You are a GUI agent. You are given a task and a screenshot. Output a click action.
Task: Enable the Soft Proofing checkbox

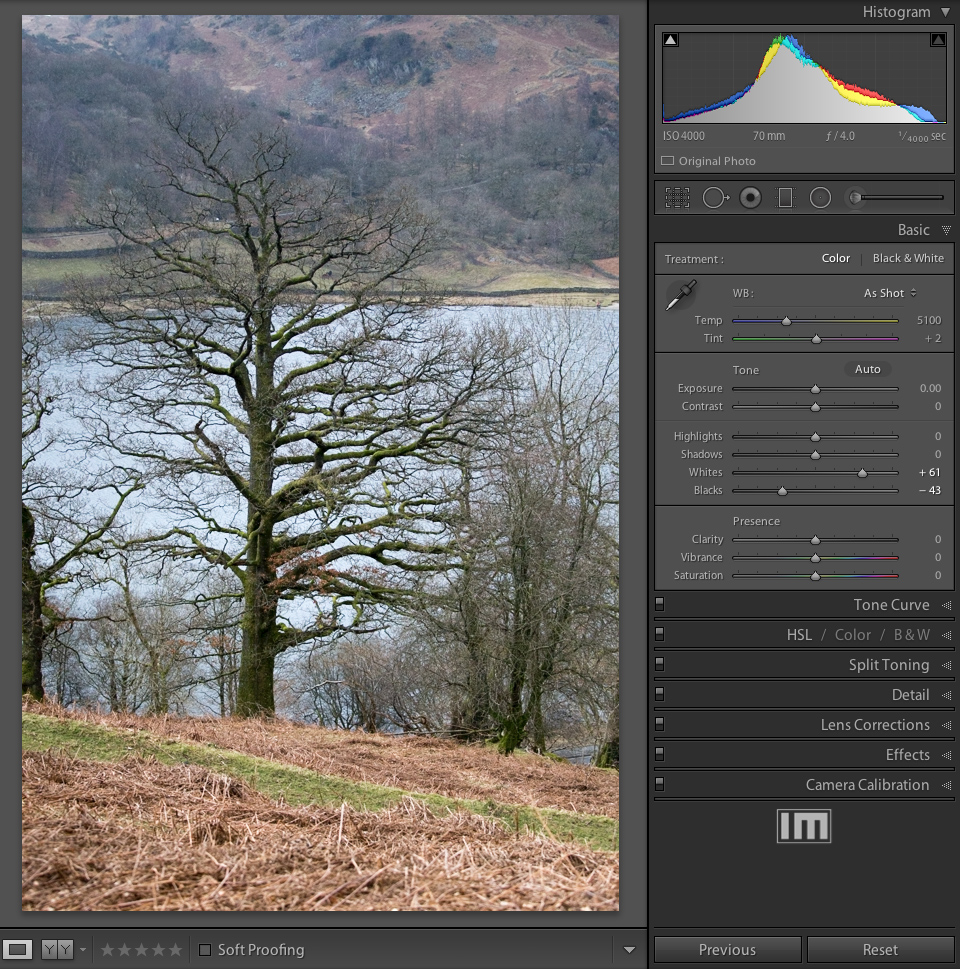pos(205,950)
